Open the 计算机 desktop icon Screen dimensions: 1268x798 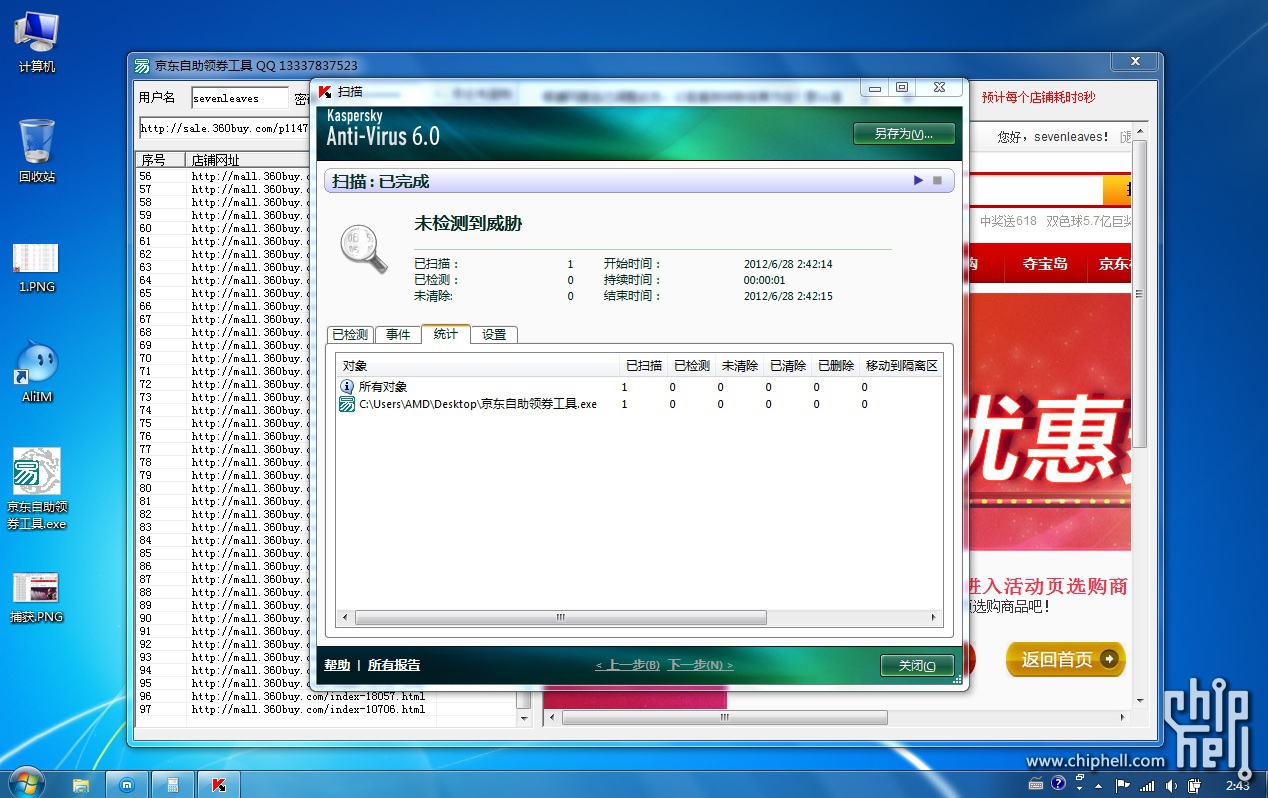tap(37, 42)
